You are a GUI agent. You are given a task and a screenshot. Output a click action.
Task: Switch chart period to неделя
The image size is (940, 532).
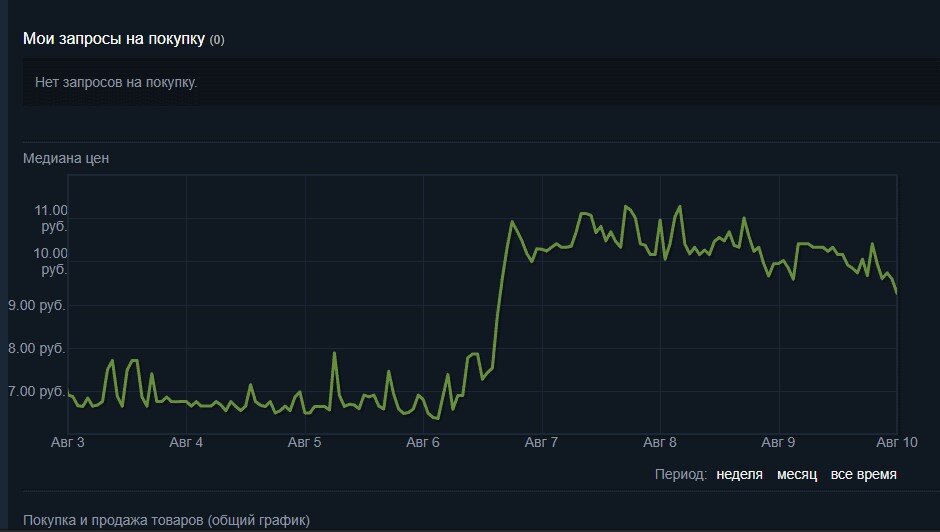739,474
